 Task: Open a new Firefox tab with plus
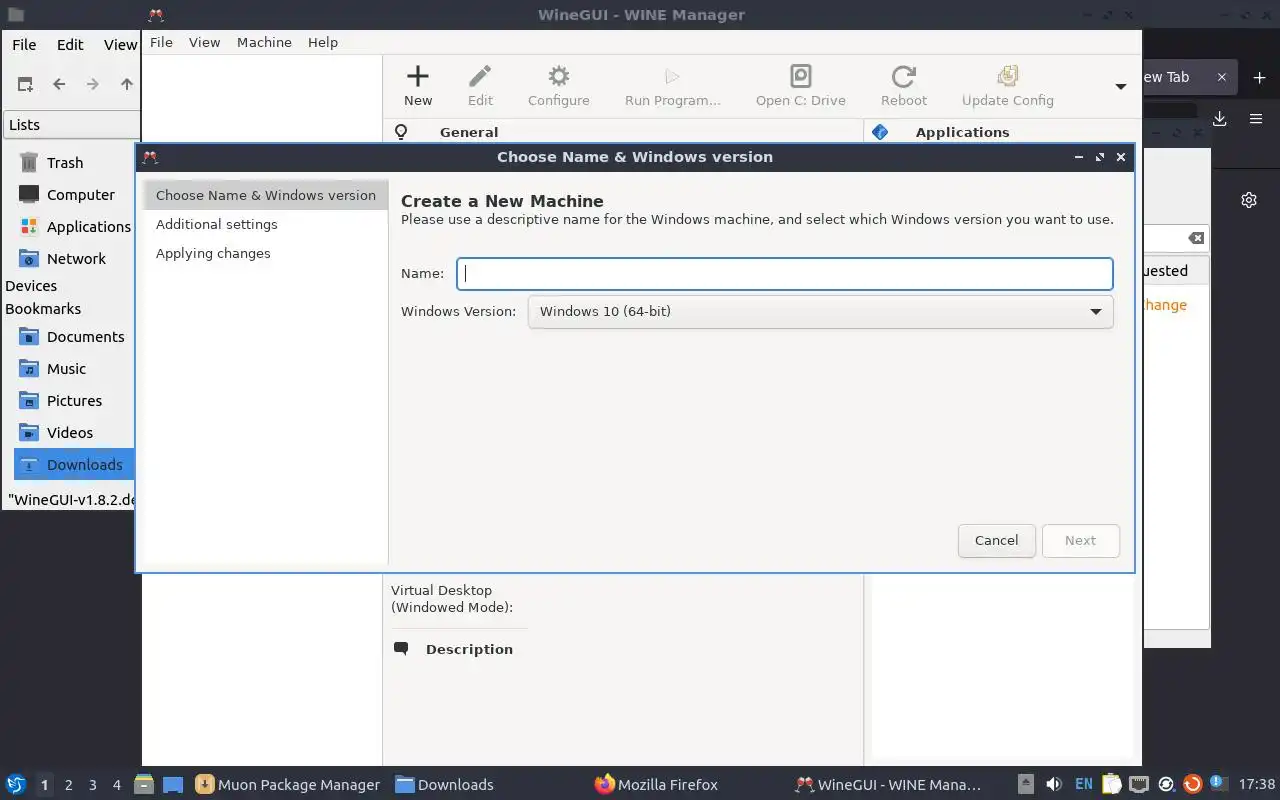[x=1259, y=78]
